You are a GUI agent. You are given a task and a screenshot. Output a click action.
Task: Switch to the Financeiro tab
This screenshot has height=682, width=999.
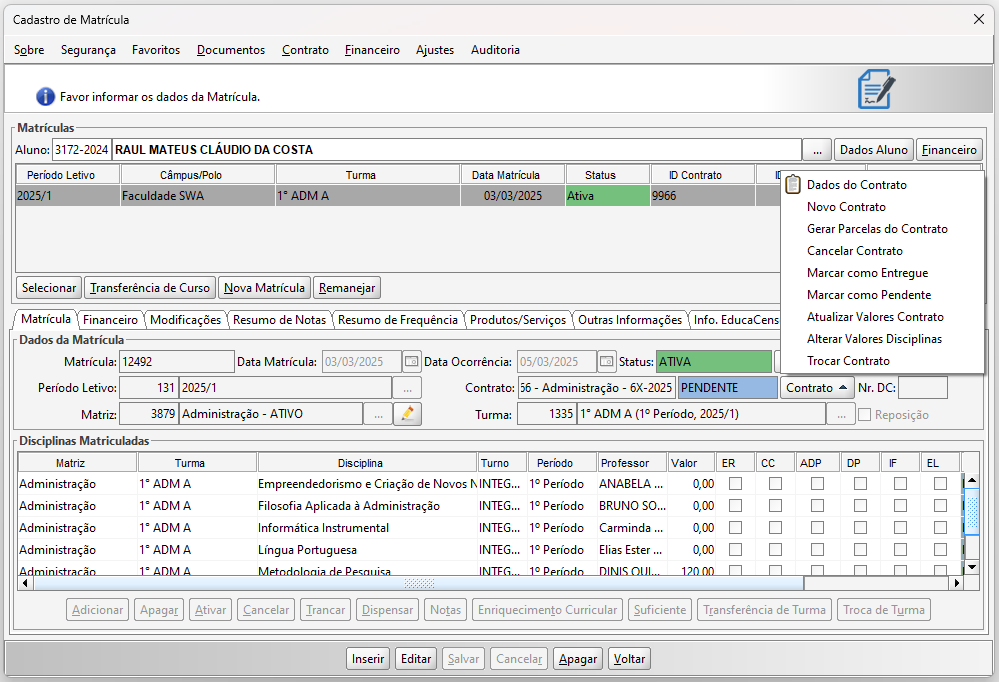pos(110,320)
